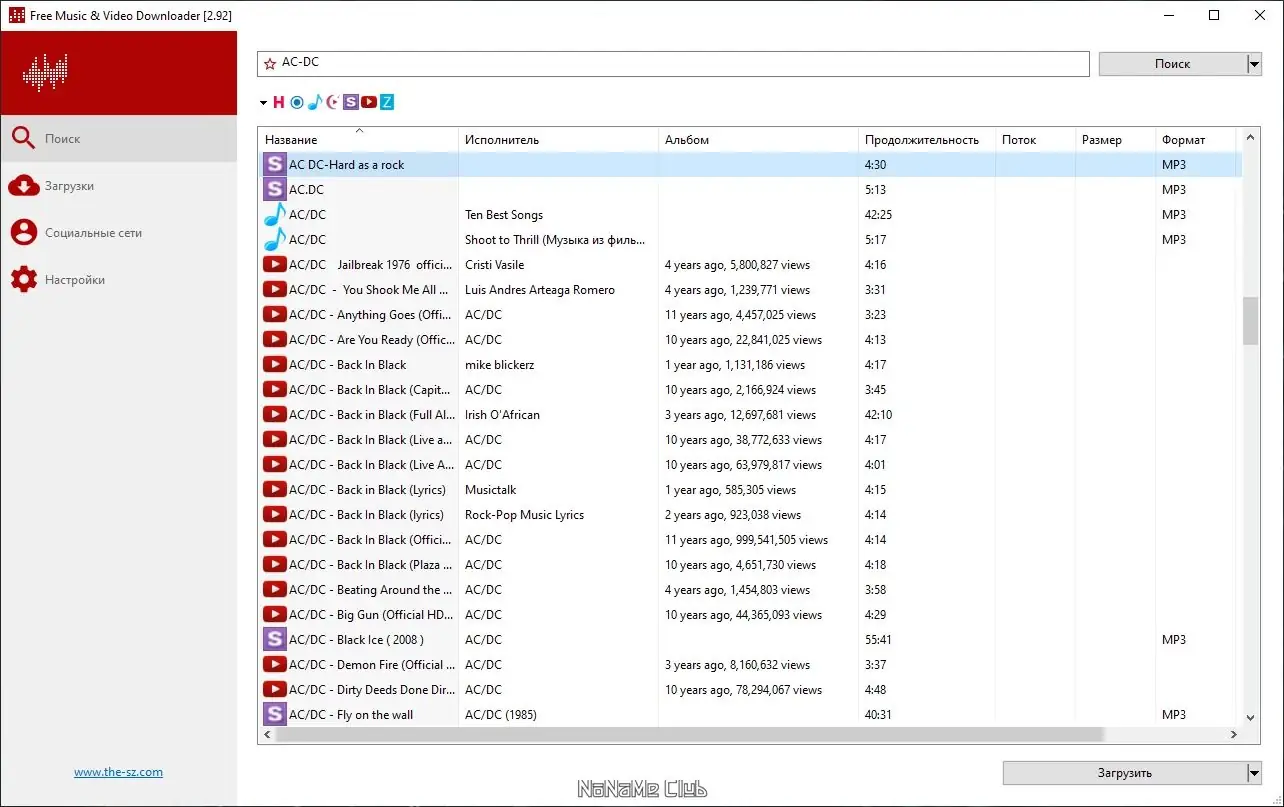Click the YouTube icon for Big Gun
1284x807 pixels.
click(x=274, y=614)
